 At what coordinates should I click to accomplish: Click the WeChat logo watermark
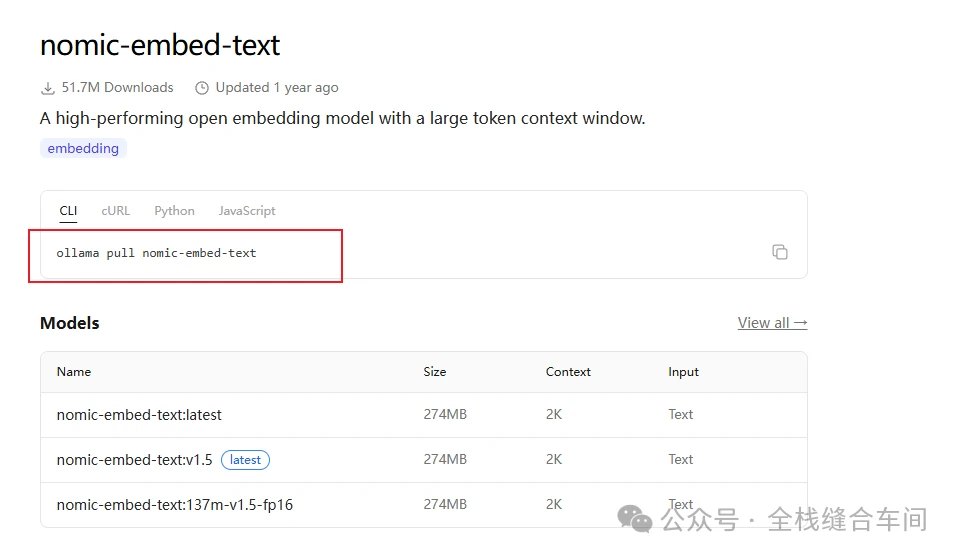pos(635,519)
